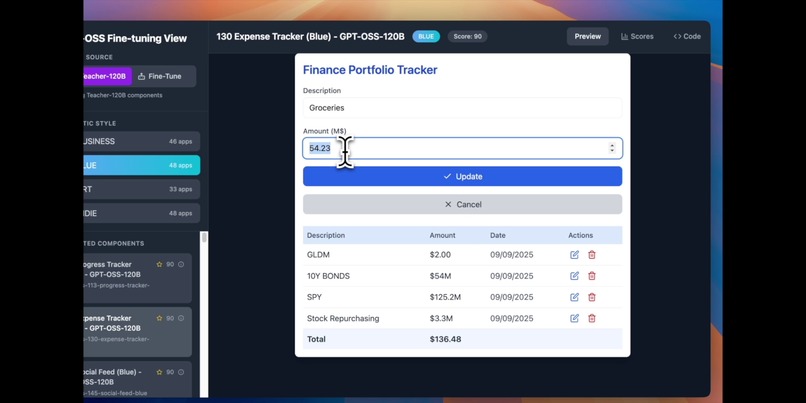Screen dimensions: 806x403
Task: Click the Stock Repurchasing description cell
Action: click(x=343, y=318)
